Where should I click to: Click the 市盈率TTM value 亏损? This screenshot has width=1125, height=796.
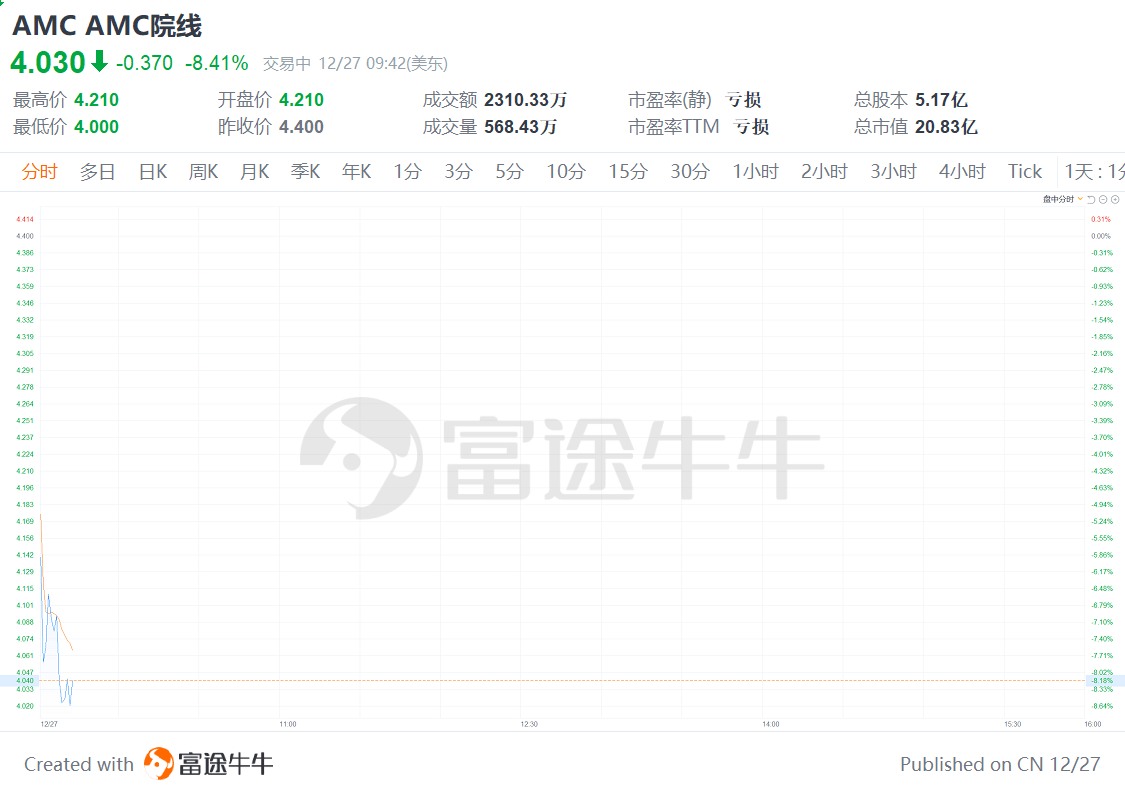751,127
